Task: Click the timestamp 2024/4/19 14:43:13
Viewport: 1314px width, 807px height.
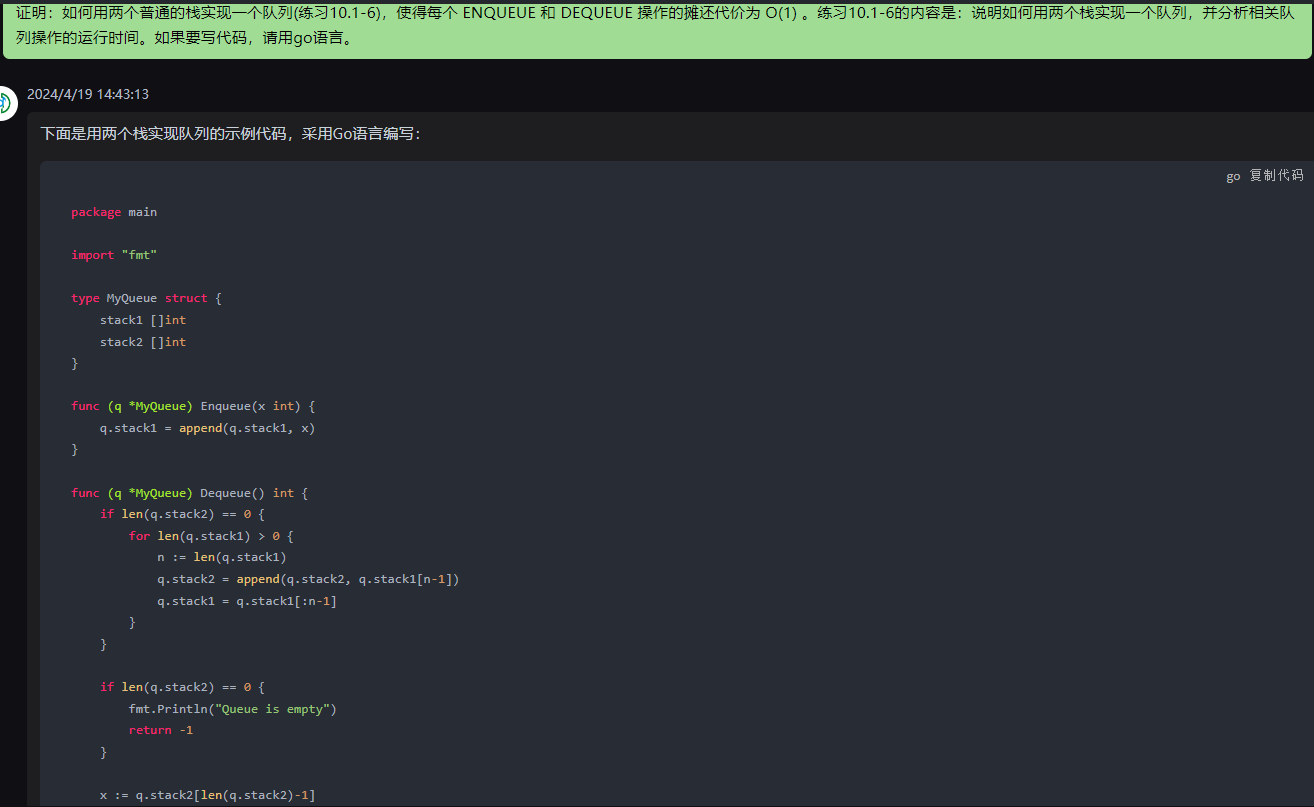Action: pos(88,94)
